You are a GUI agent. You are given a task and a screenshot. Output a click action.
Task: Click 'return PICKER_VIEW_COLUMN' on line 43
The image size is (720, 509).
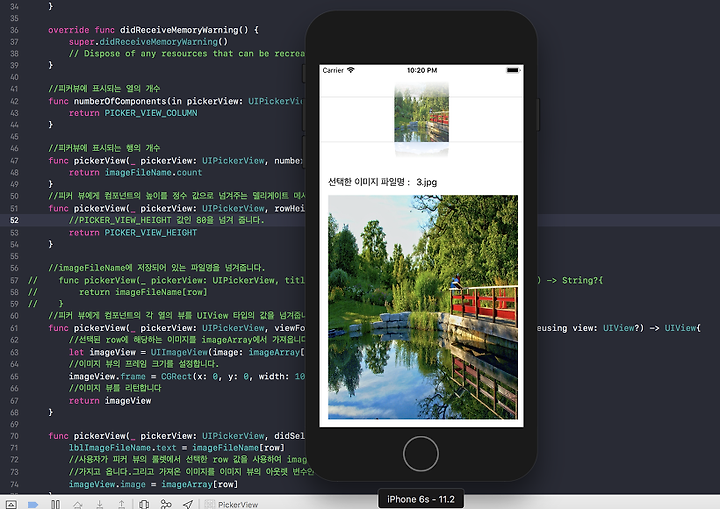click(x=133, y=113)
